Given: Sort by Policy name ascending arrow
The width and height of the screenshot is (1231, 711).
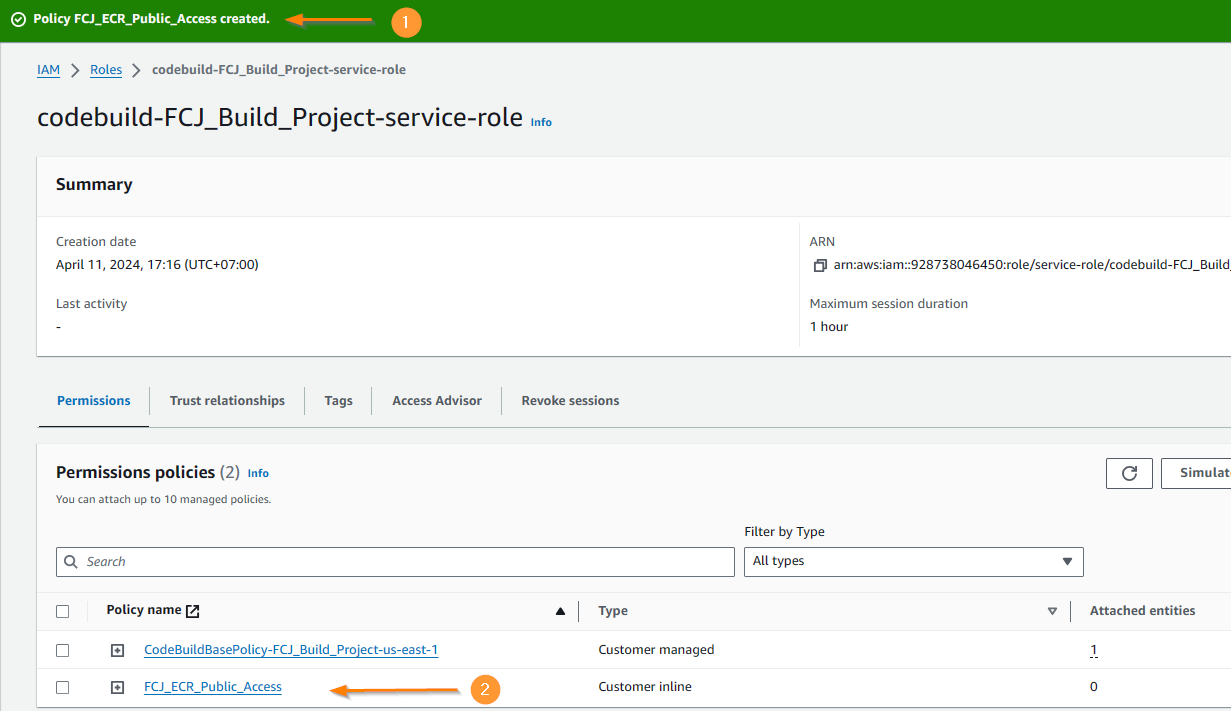Looking at the screenshot, I should point(560,611).
